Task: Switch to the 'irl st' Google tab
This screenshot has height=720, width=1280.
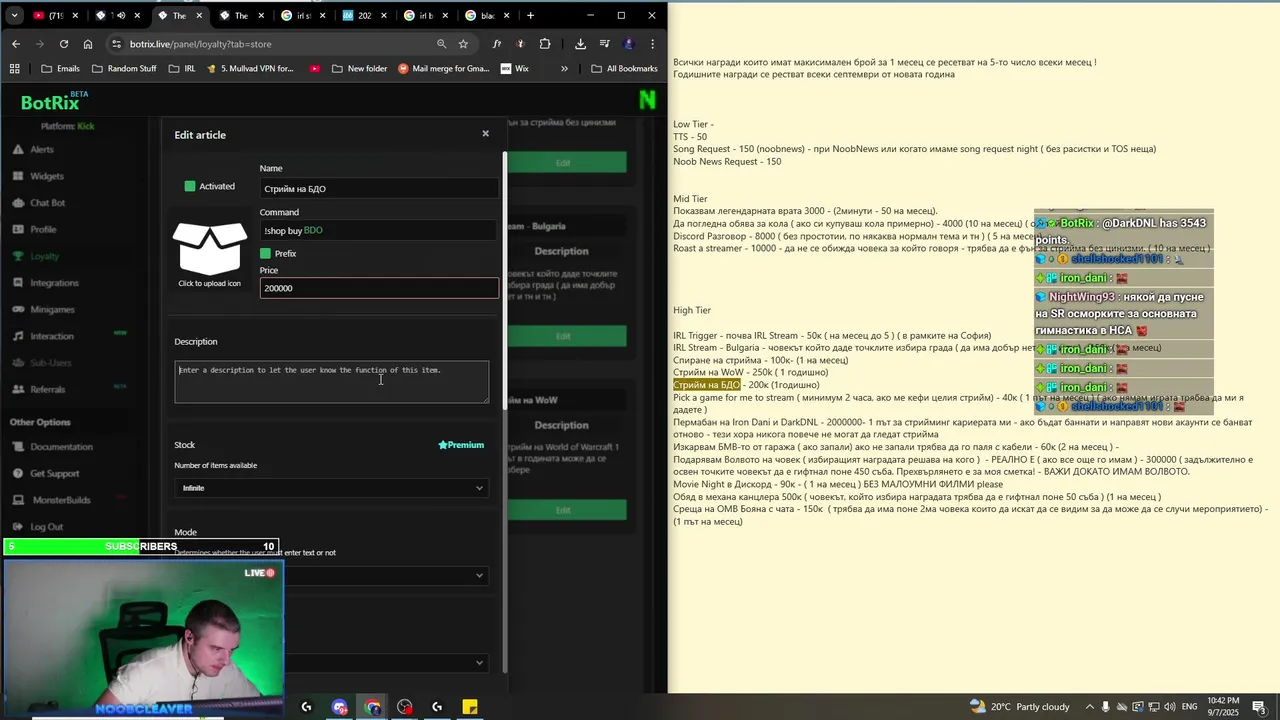Action: (302, 15)
